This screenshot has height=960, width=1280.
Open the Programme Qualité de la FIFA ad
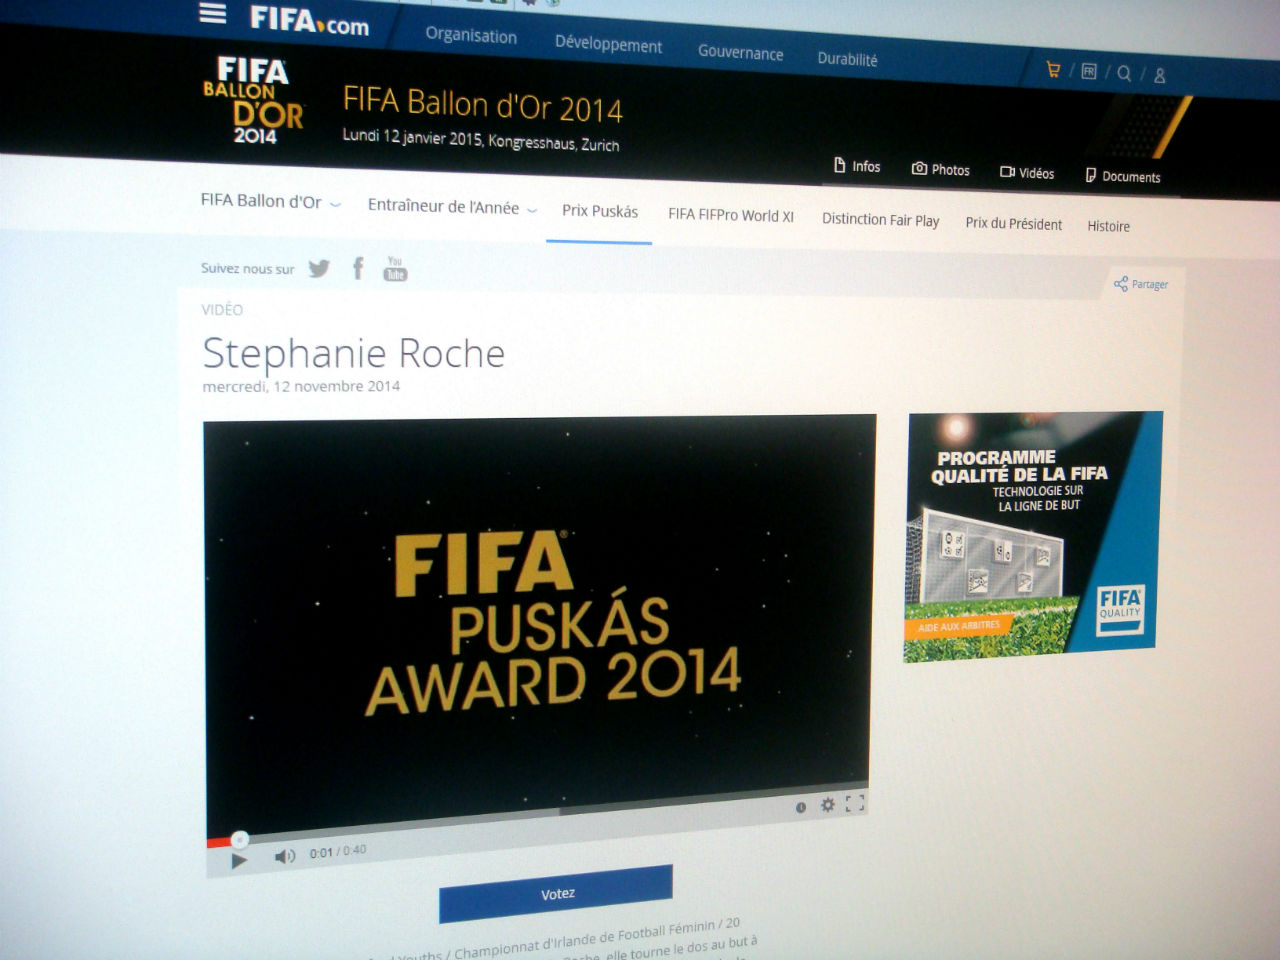point(1033,536)
